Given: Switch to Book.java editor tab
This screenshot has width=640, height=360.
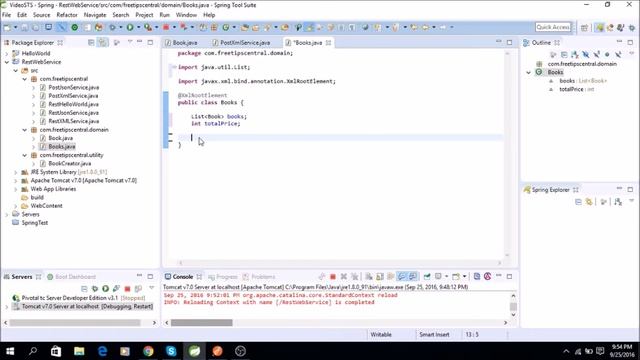Looking at the screenshot, I should pyautogui.click(x=182, y=42).
